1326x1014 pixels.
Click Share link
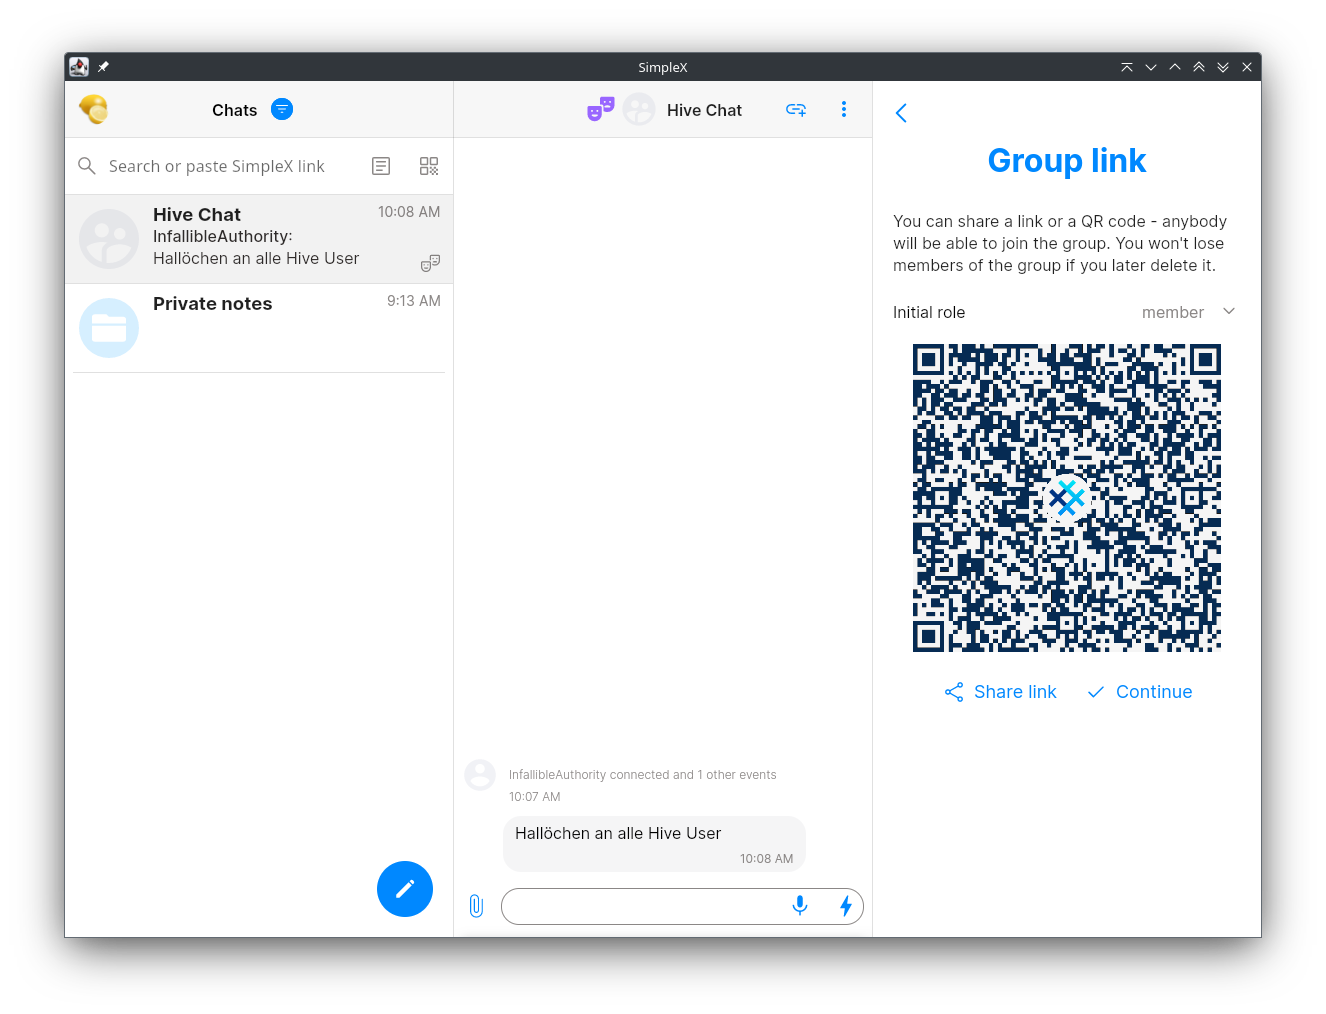click(1001, 692)
